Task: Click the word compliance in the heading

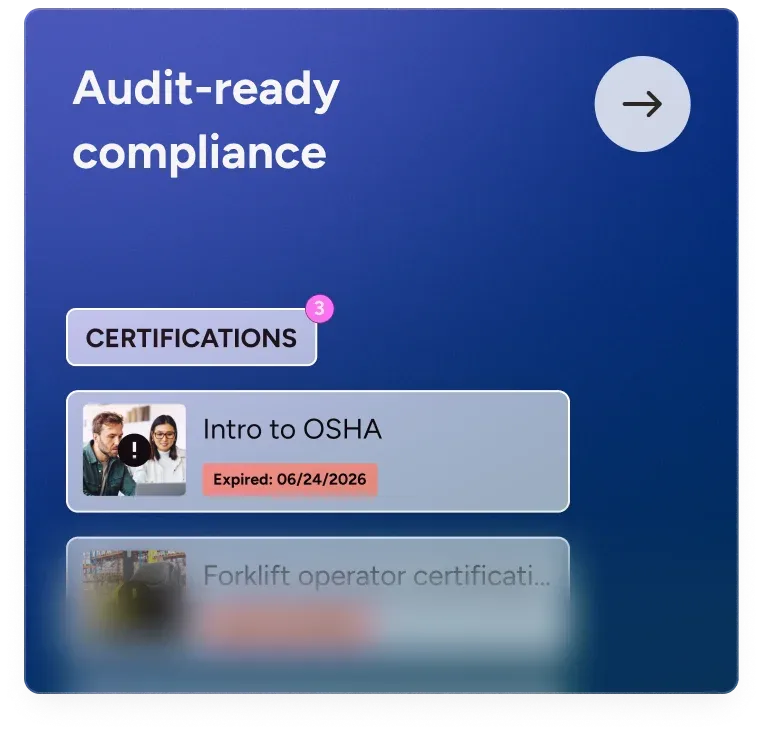Action: point(200,153)
